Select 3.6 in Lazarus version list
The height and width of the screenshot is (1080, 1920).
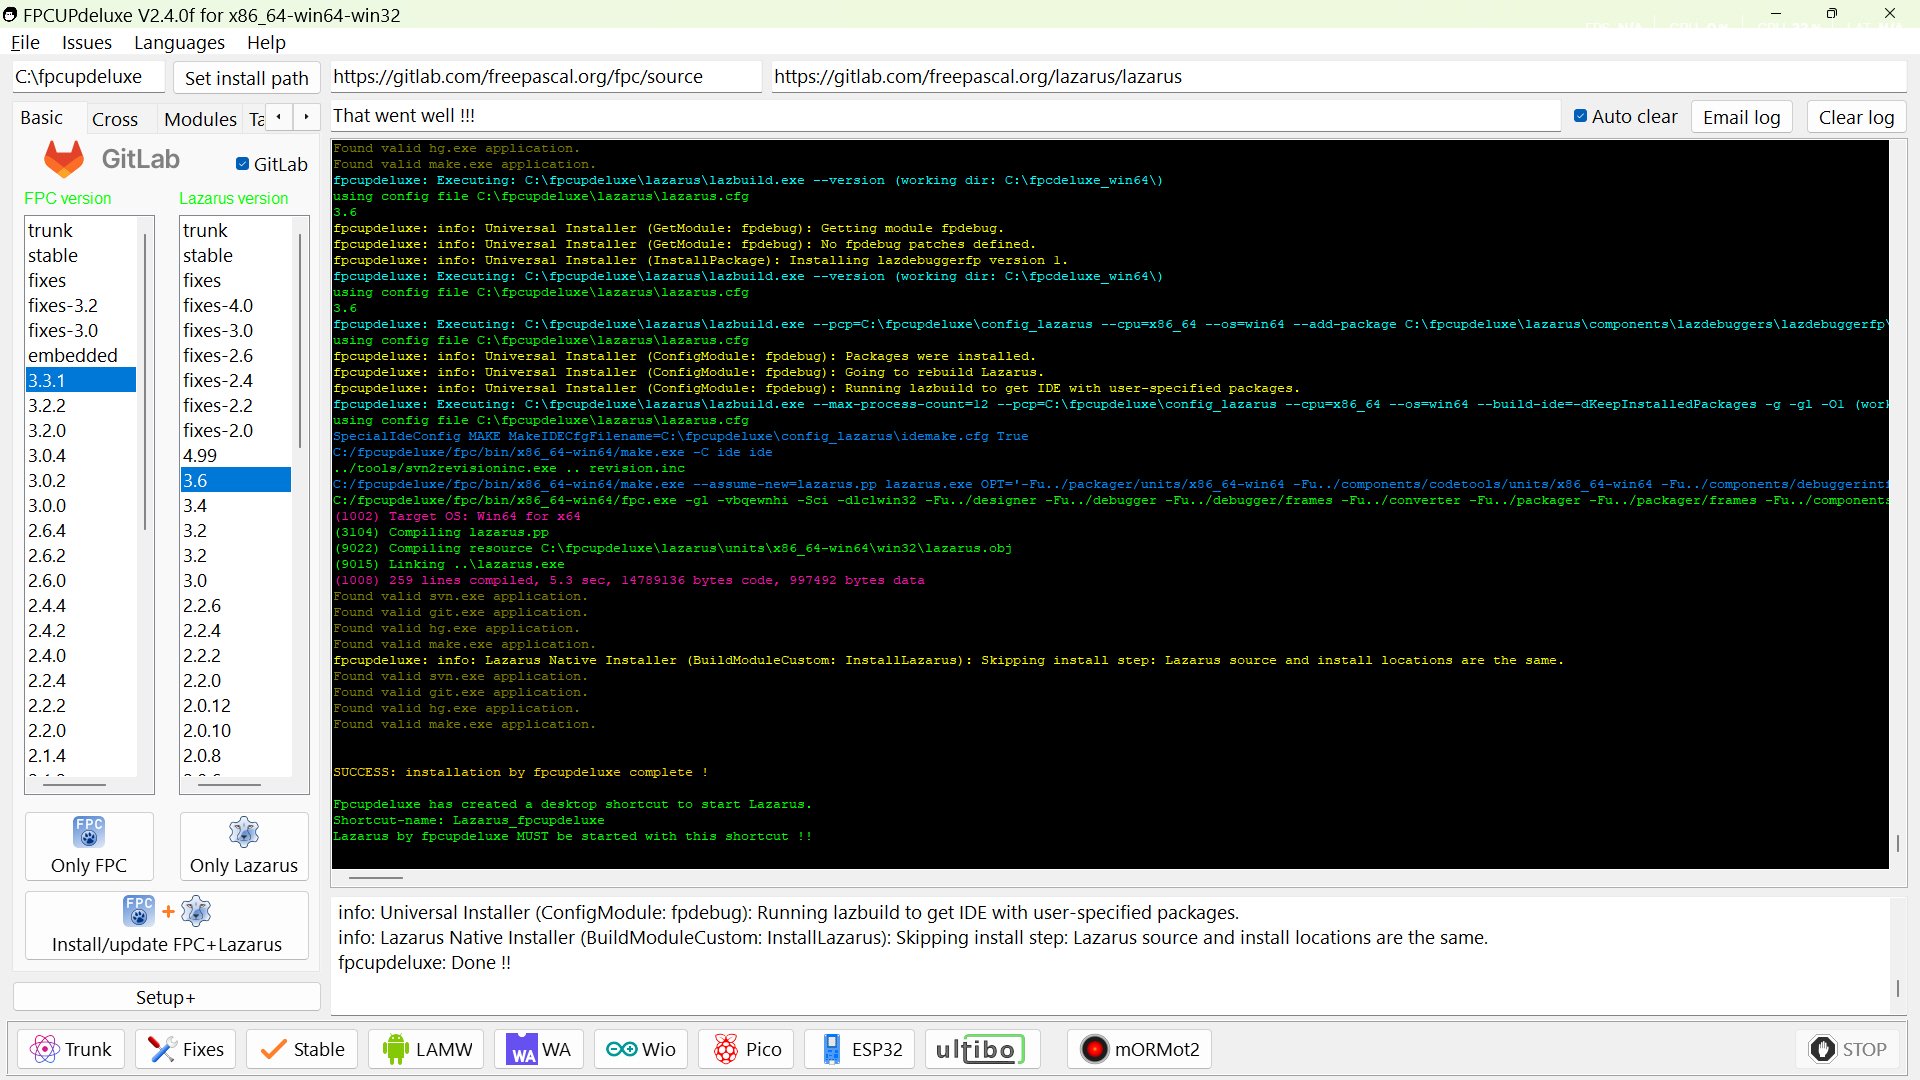coord(236,480)
